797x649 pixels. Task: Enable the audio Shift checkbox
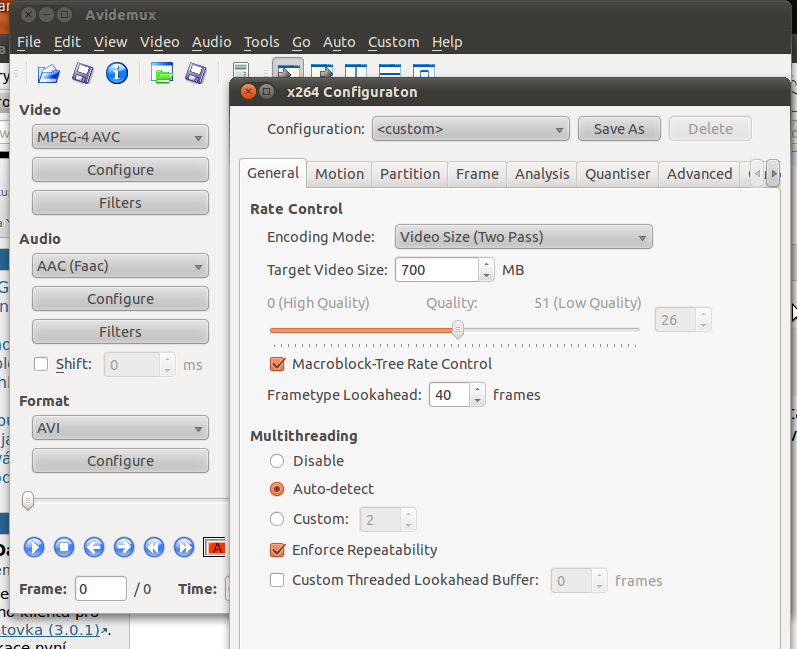pyautogui.click(x=41, y=364)
